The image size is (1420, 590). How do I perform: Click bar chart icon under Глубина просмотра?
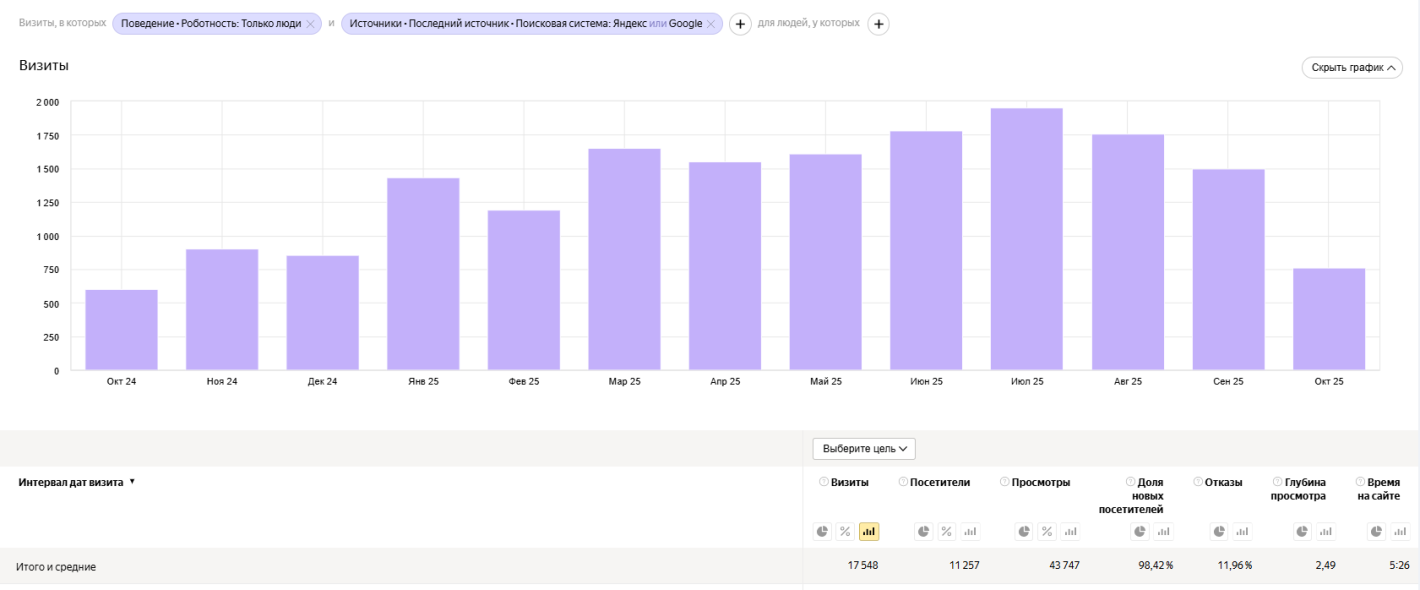[x=1324, y=531]
